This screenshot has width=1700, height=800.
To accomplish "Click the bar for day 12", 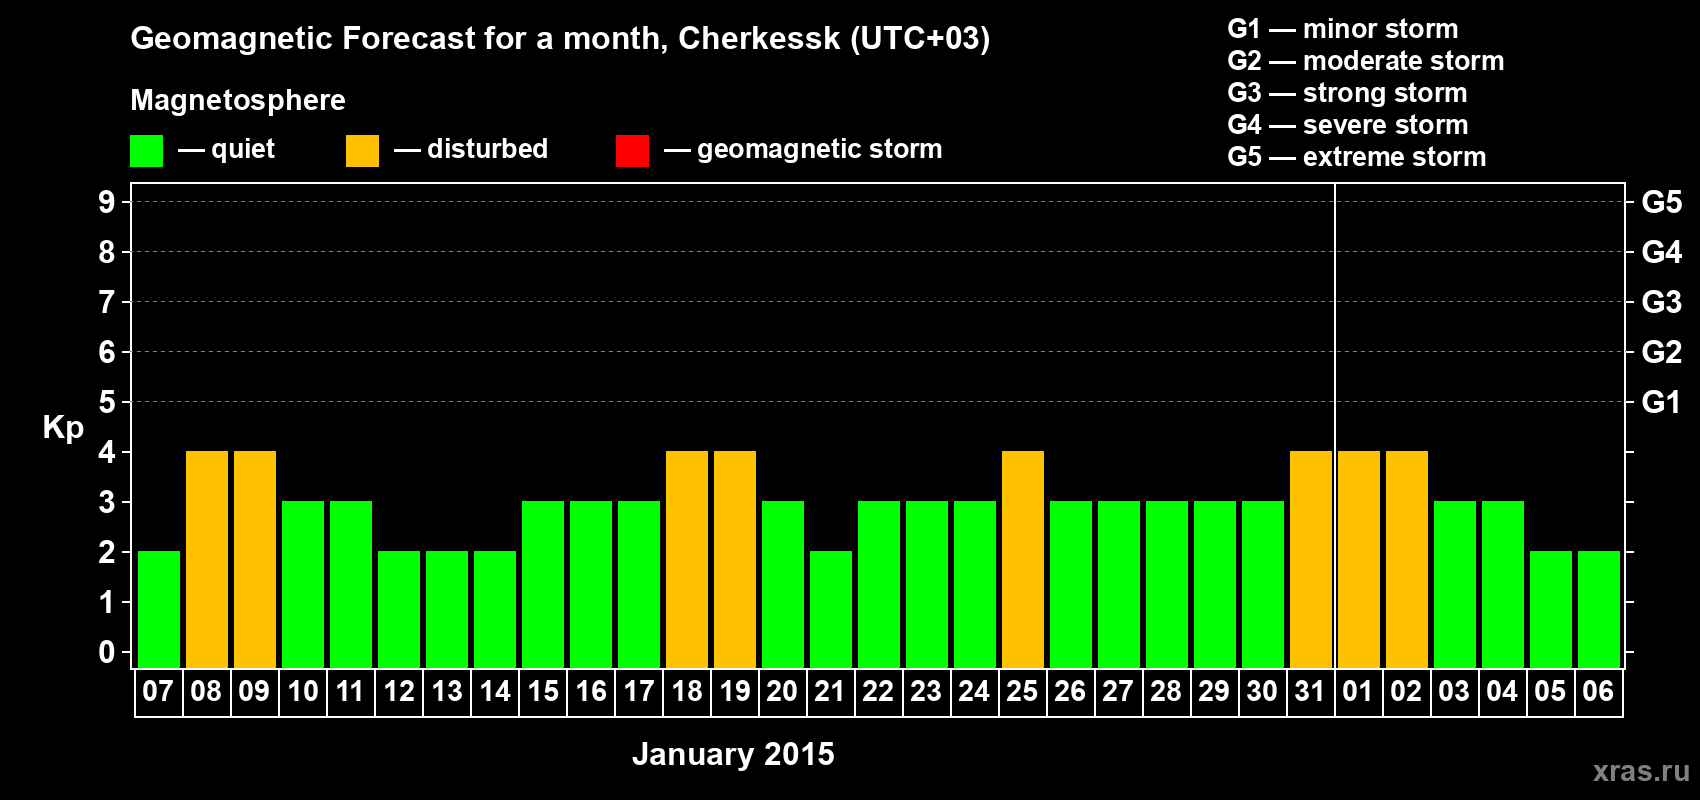I will pos(399,609).
